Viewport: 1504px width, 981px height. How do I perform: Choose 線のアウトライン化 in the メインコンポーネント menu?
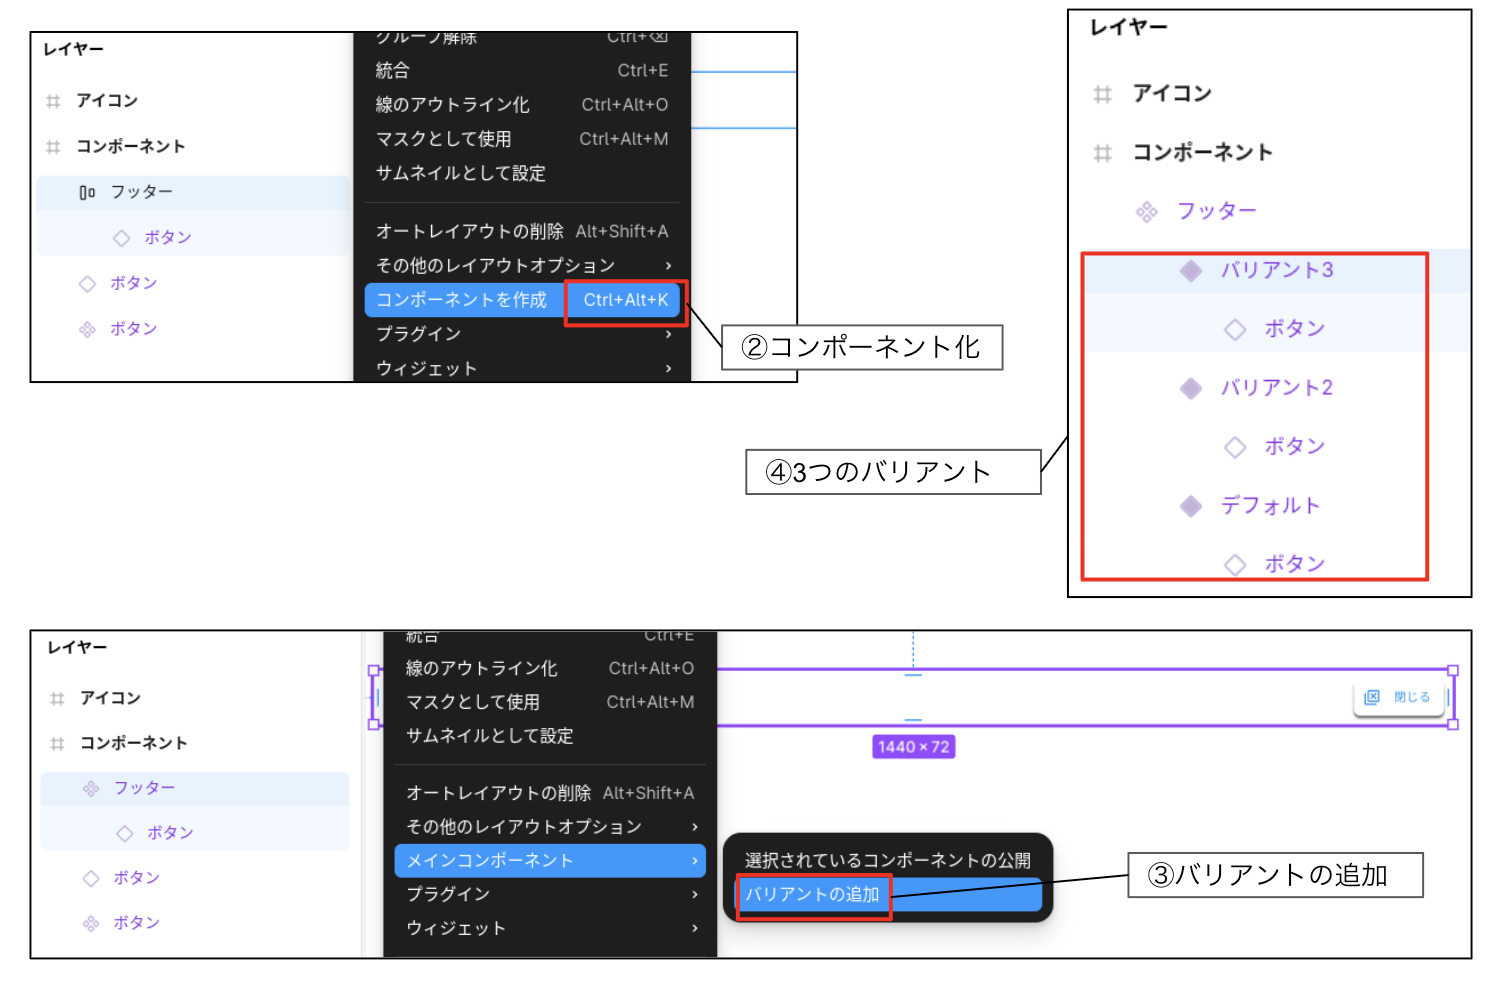coord(550,668)
